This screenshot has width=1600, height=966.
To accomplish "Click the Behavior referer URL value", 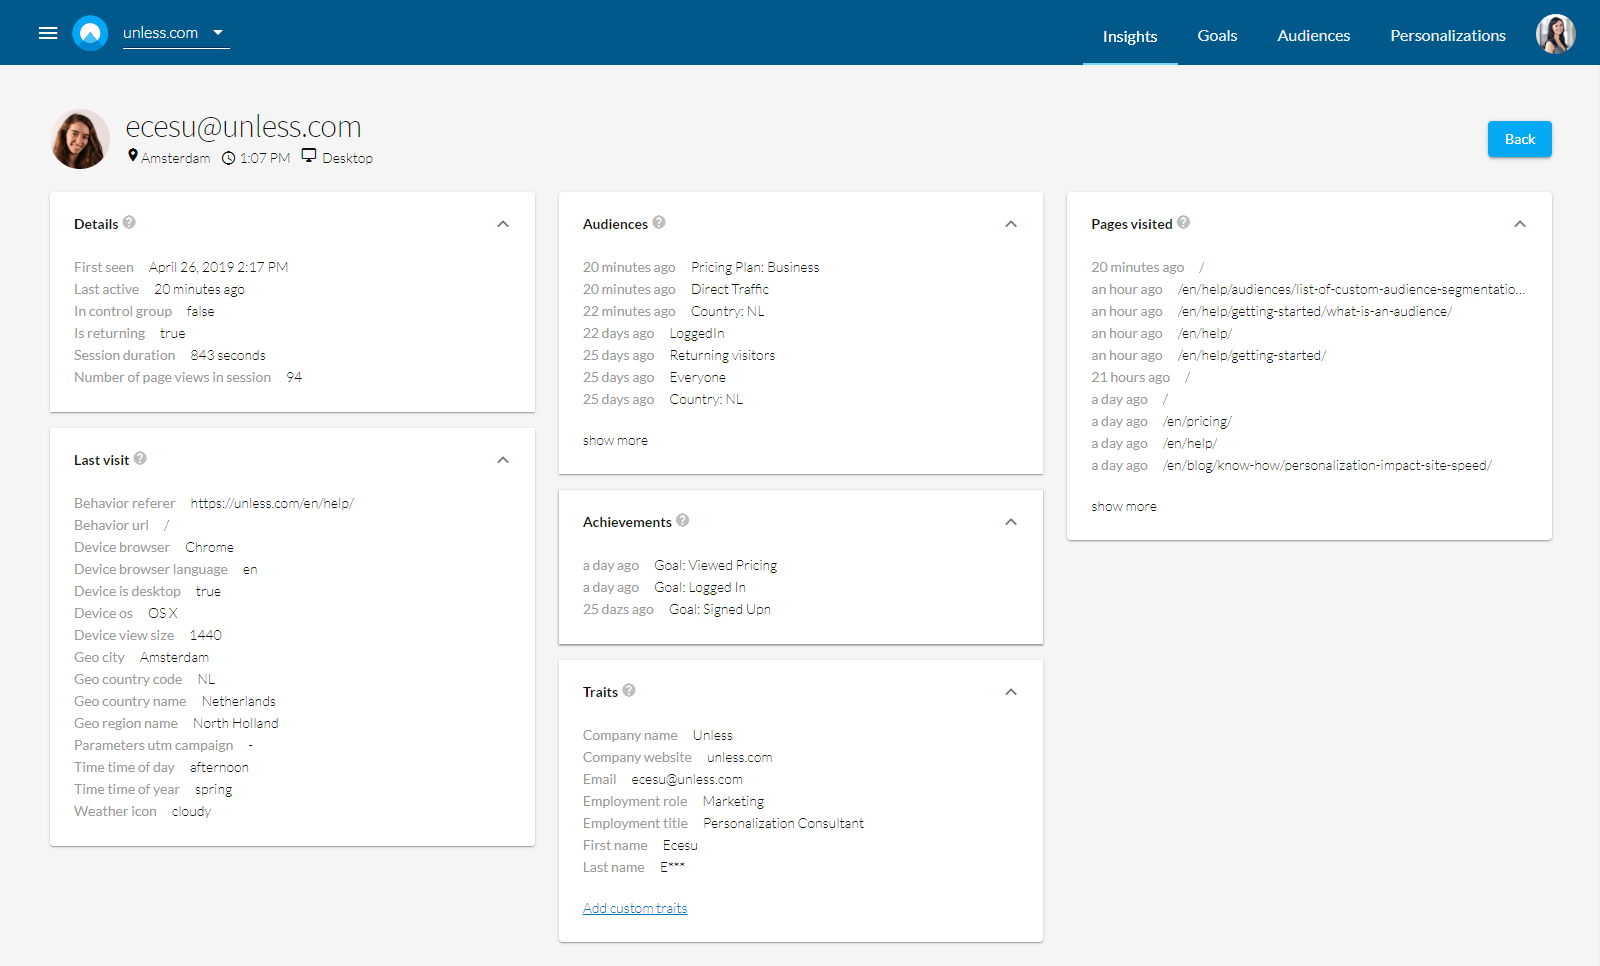I will click(x=272, y=503).
